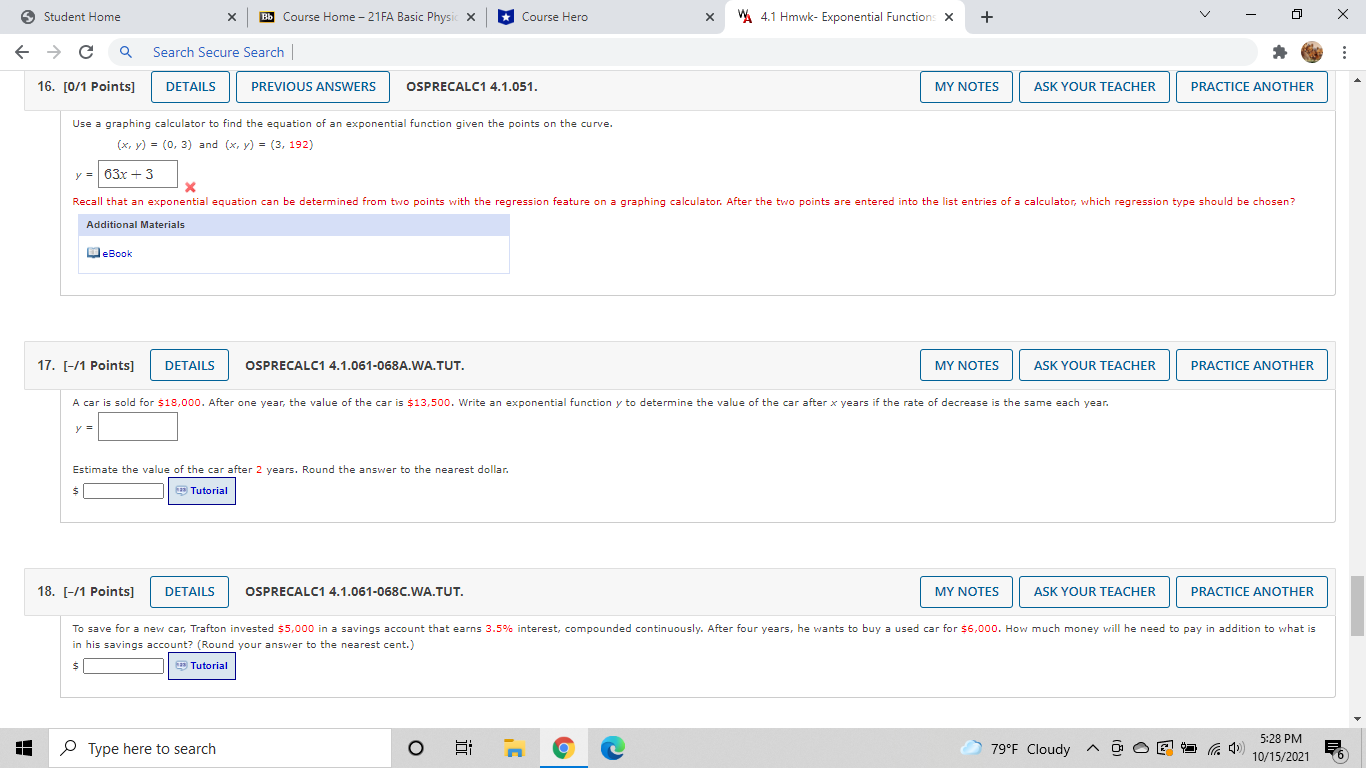
Task: Open File Explorer from the taskbar
Action: pyautogui.click(x=514, y=748)
